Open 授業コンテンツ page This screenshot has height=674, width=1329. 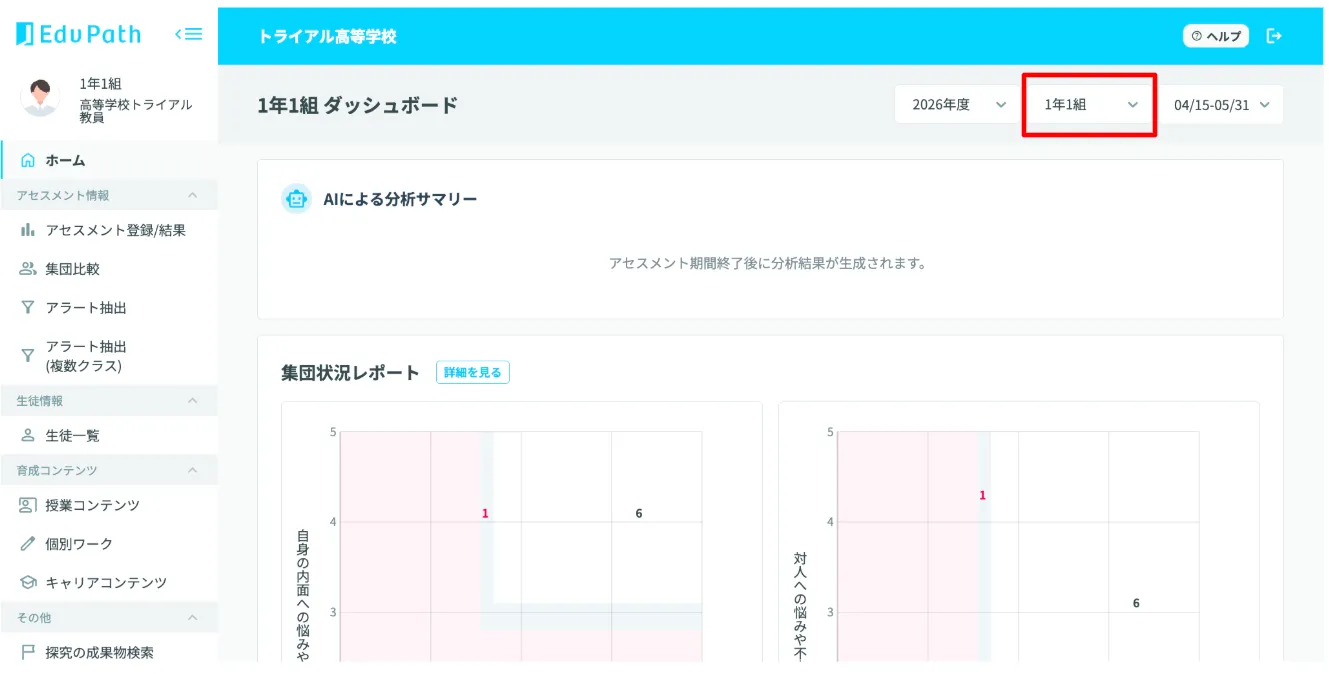click(x=109, y=505)
